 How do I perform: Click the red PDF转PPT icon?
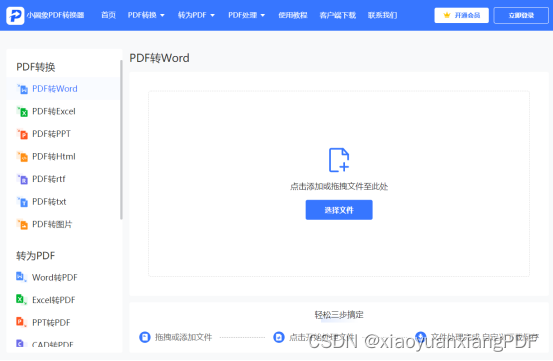coord(23,134)
